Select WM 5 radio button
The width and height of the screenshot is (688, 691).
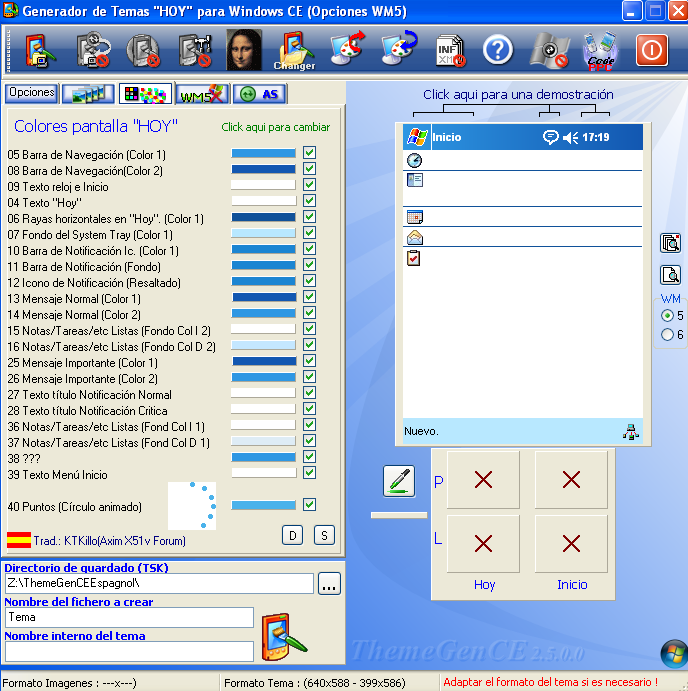click(667, 316)
